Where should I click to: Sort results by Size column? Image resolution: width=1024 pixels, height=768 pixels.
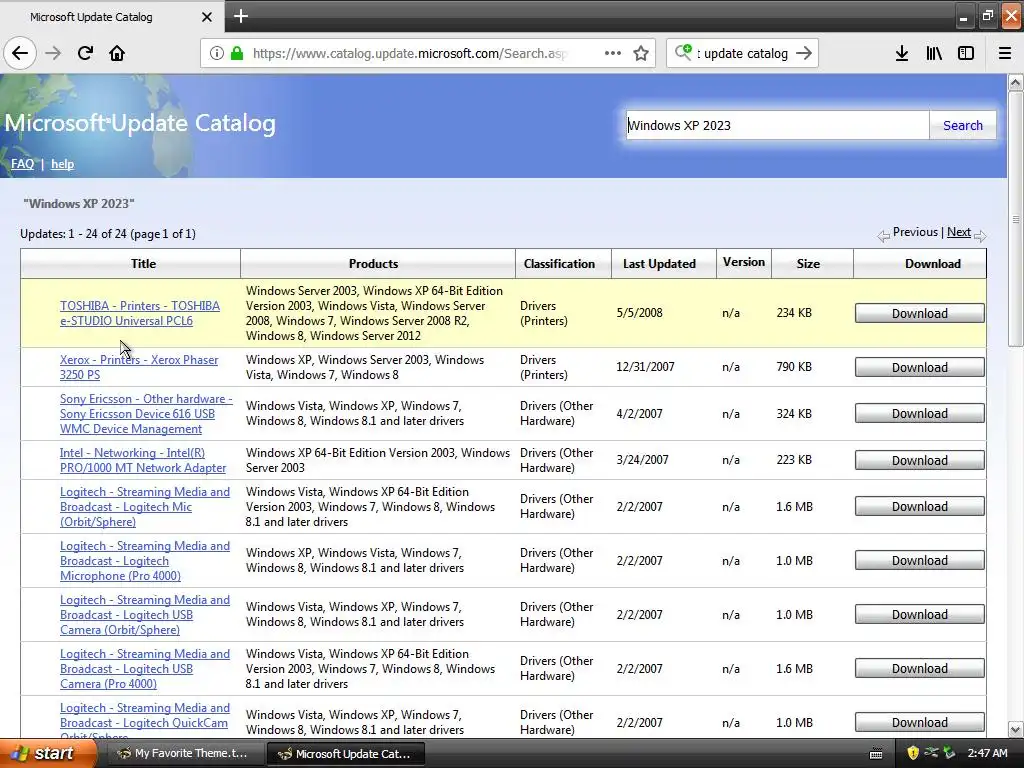tap(808, 264)
